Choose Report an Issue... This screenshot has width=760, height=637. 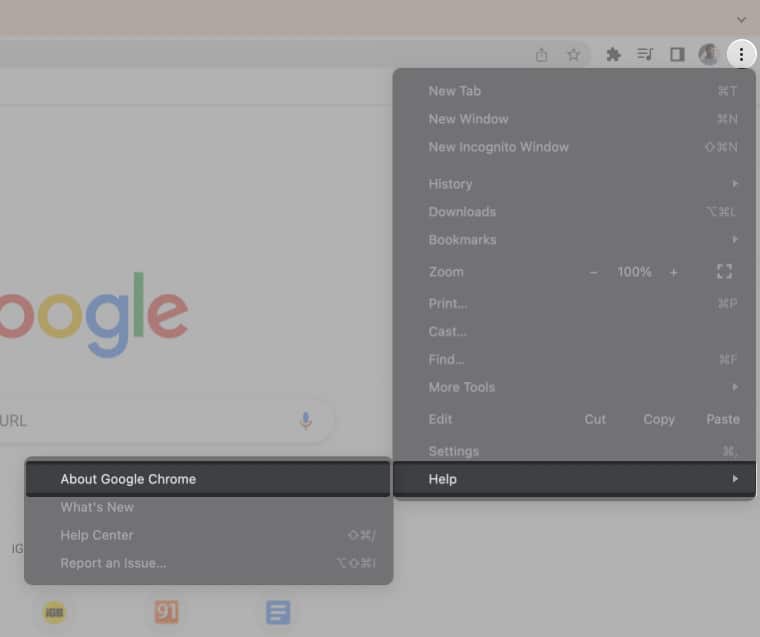[x=208, y=563]
